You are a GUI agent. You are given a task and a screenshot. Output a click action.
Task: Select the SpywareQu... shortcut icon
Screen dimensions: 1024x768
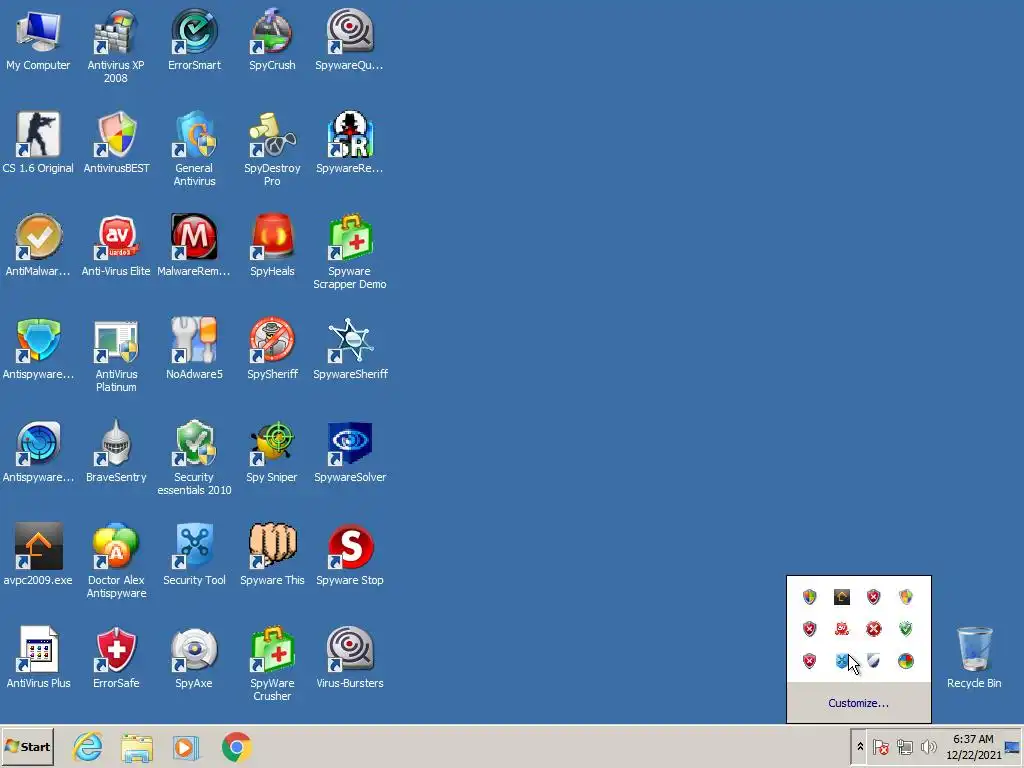pos(349,40)
